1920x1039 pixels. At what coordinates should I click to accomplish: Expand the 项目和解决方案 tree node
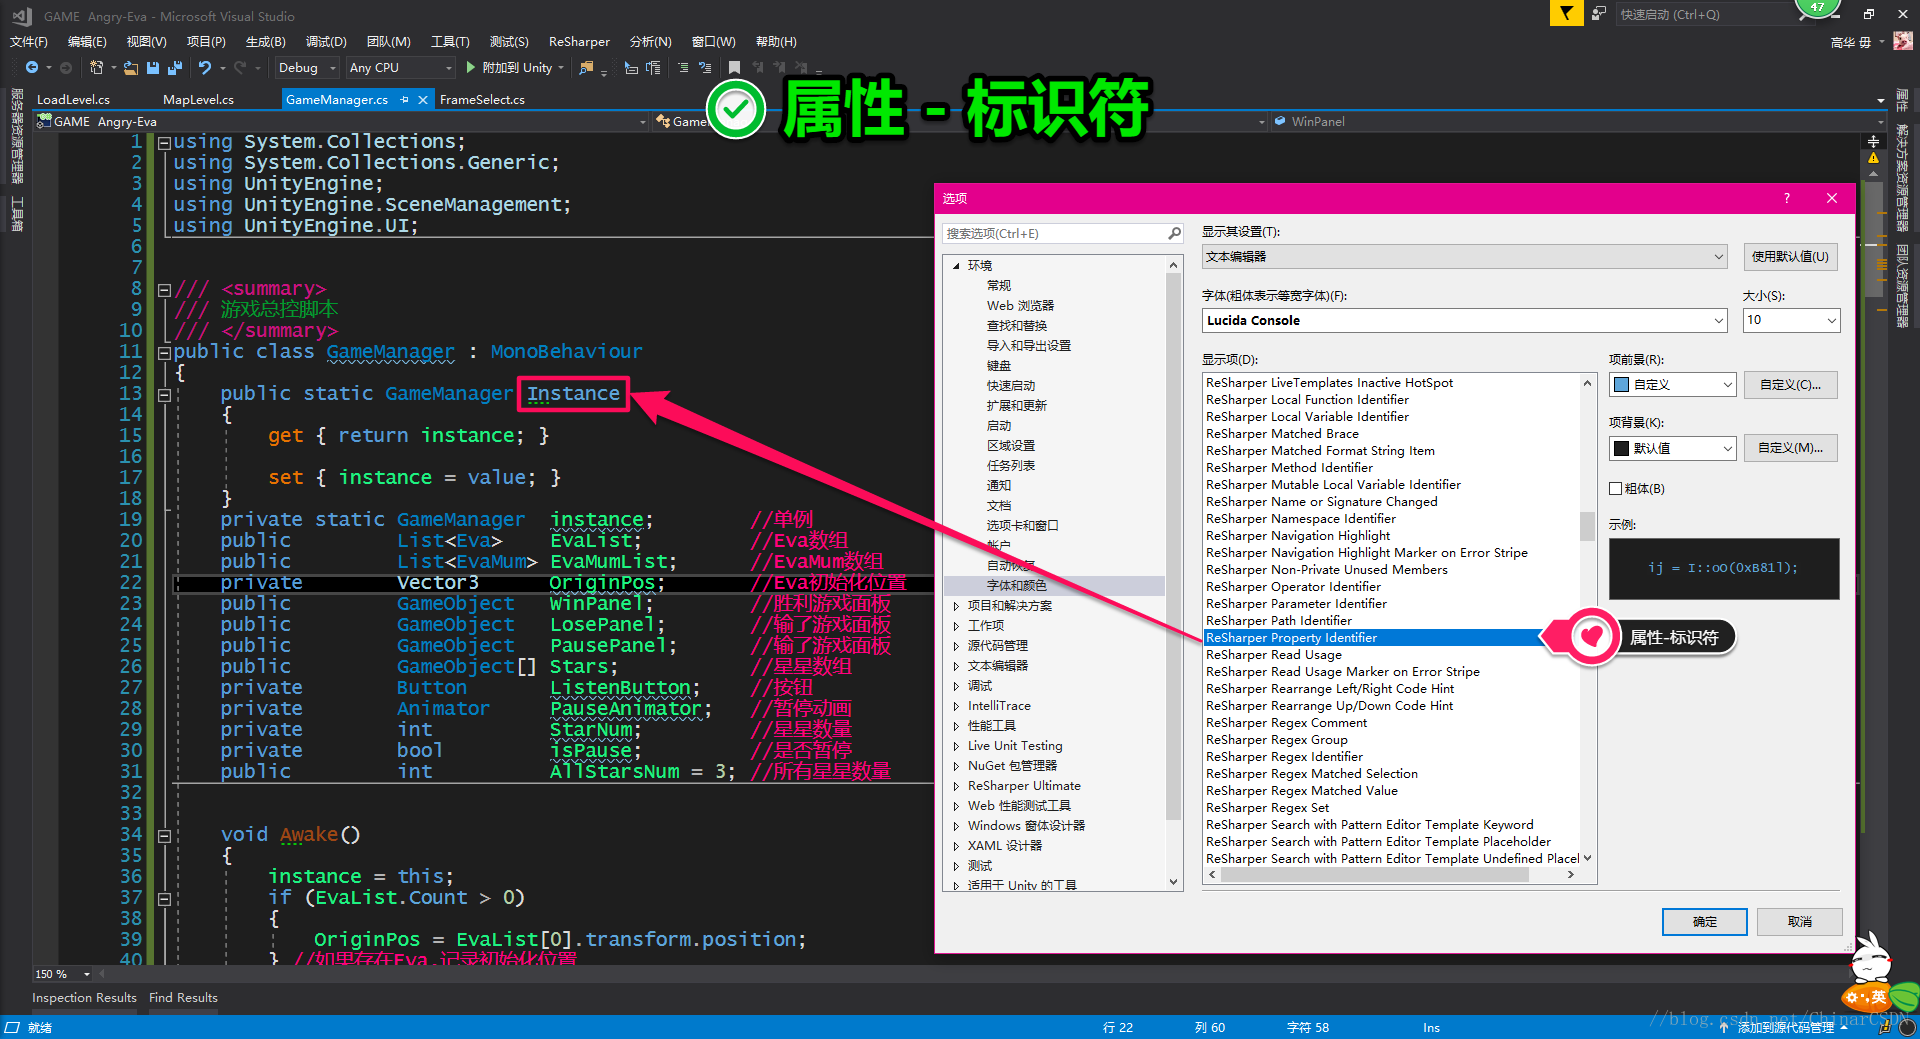[956, 605]
